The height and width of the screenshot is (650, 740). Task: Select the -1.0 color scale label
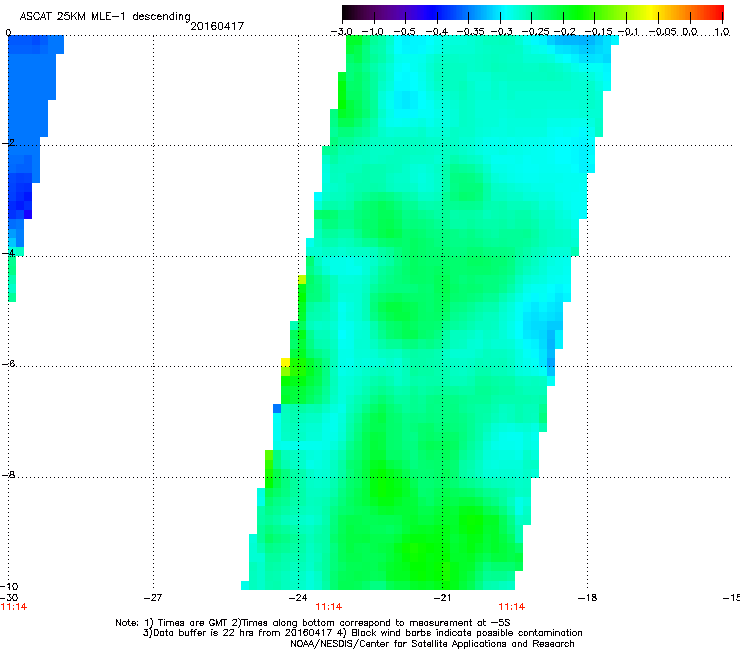373,32
